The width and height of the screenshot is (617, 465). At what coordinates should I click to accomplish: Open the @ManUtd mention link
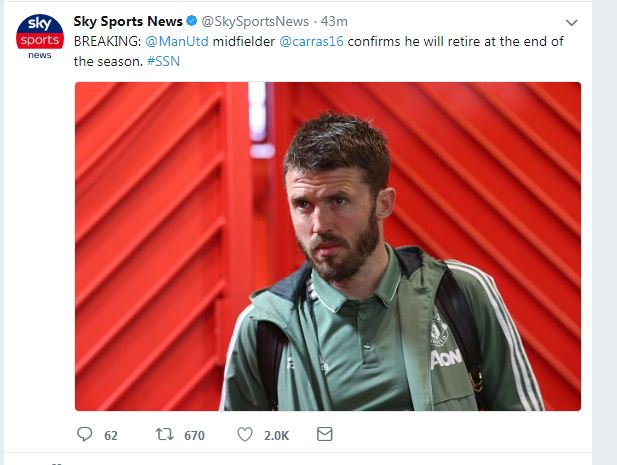tap(177, 41)
